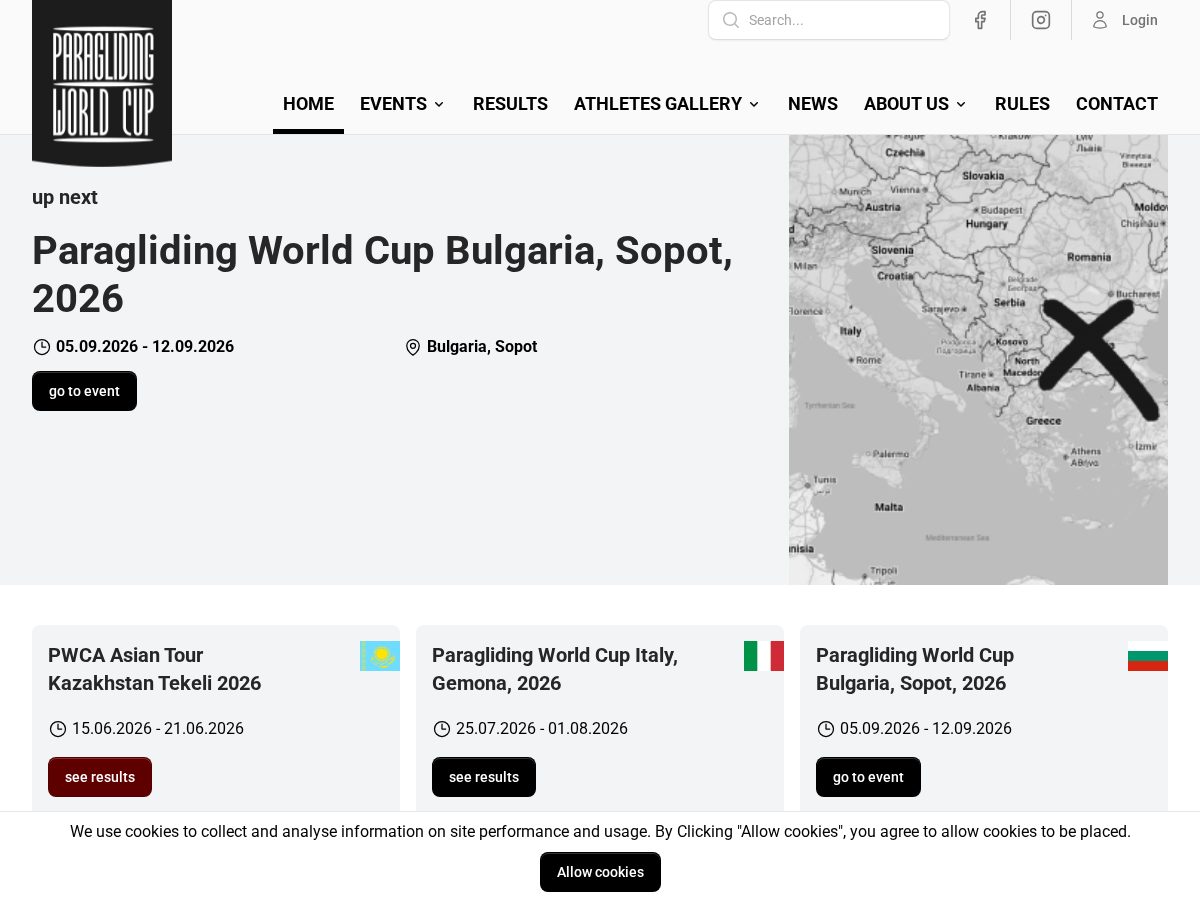
Task: Click clock icon beside 15.06.2026 - 21.06.2026
Action: coord(58,729)
